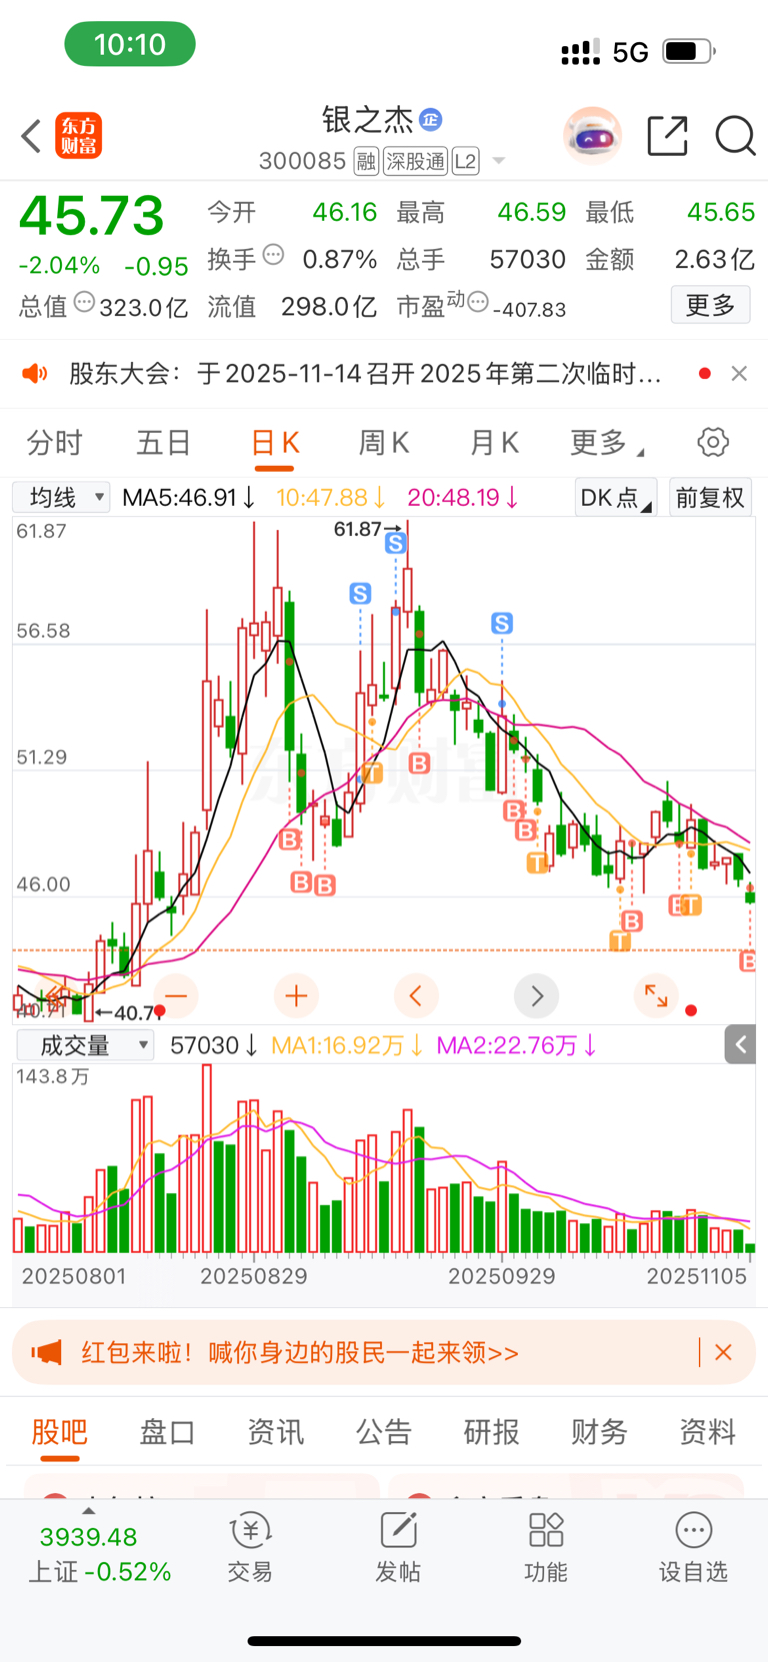The image size is (768, 1663).
Task: Open chart settings gear icon
Action: pyautogui.click(x=713, y=442)
